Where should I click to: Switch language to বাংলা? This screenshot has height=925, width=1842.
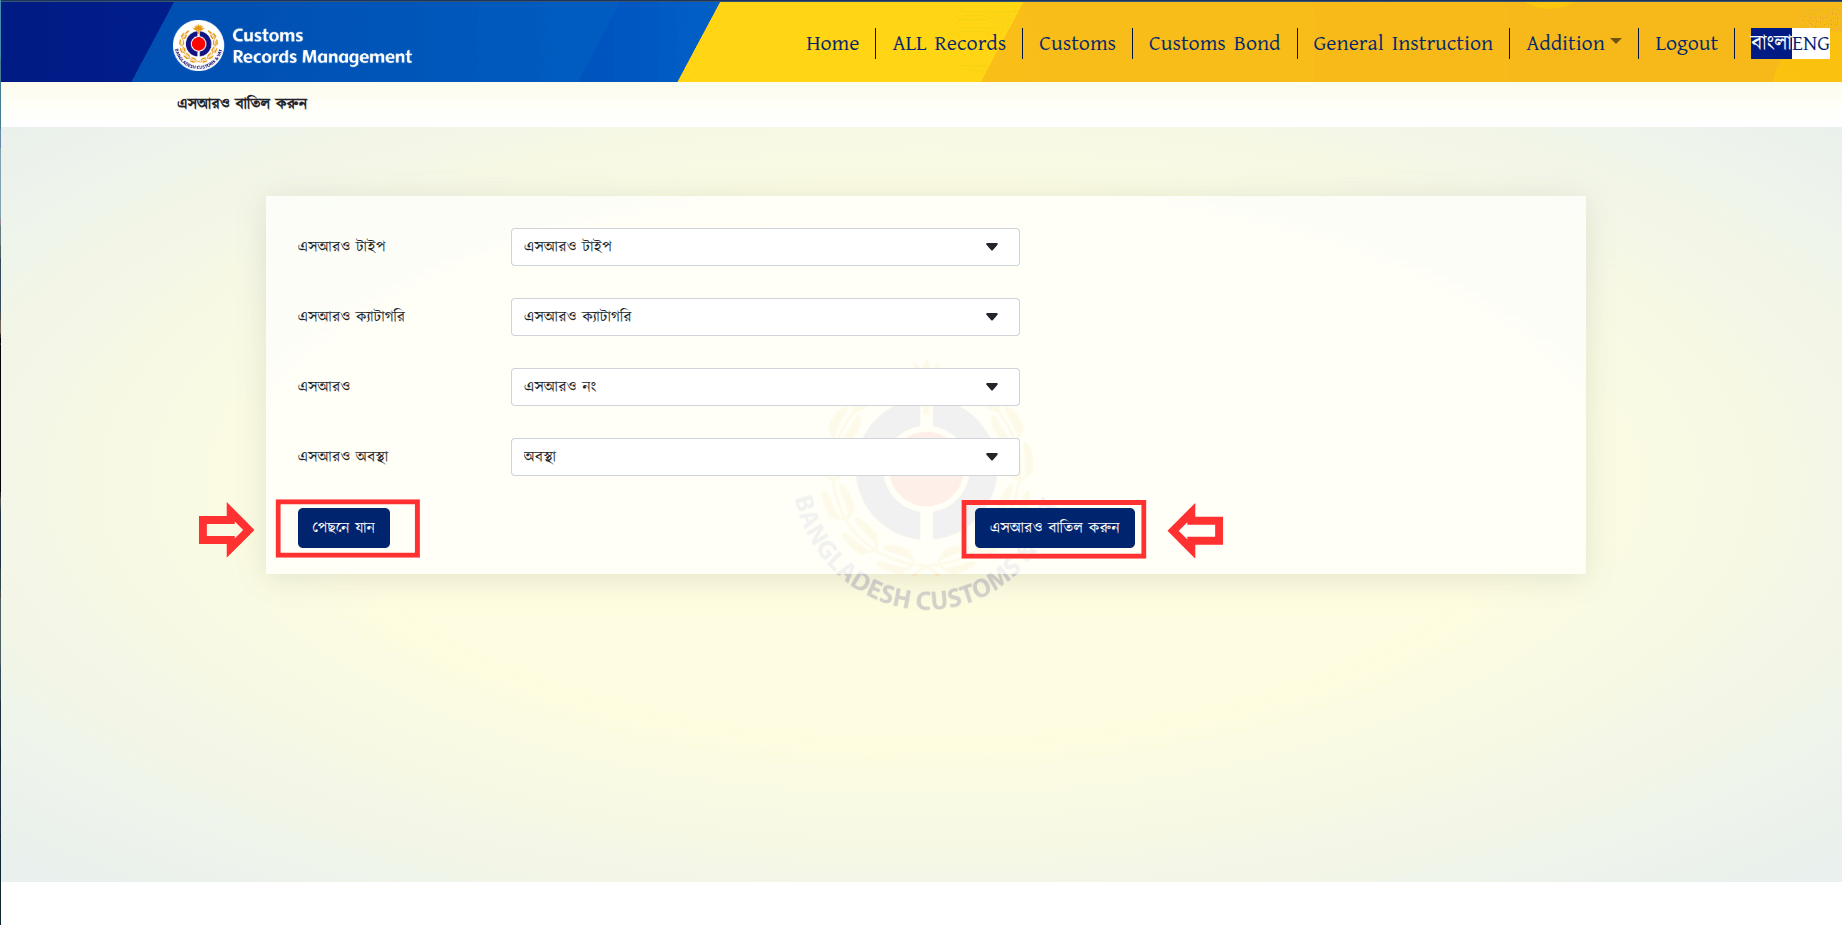click(x=1770, y=43)
